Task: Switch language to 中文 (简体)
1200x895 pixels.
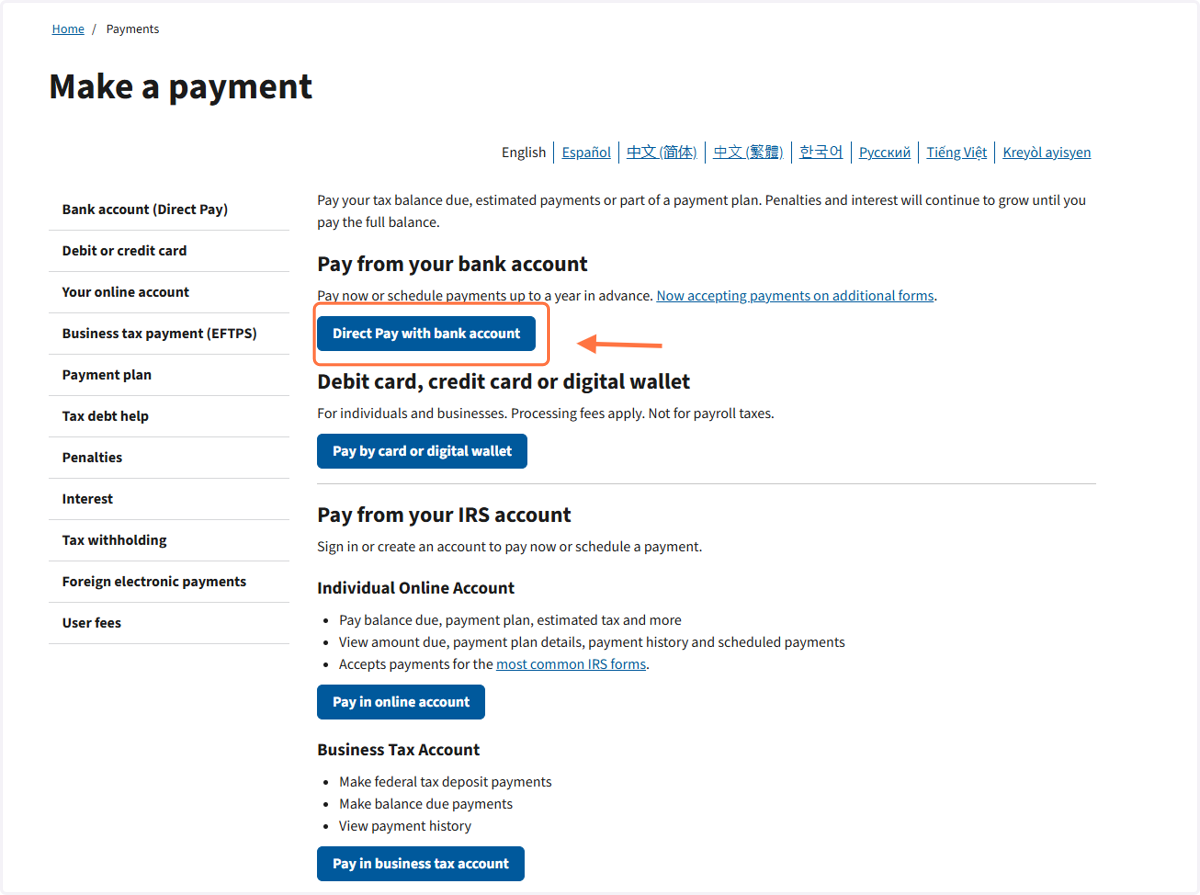Action: [x=662, y=152]
